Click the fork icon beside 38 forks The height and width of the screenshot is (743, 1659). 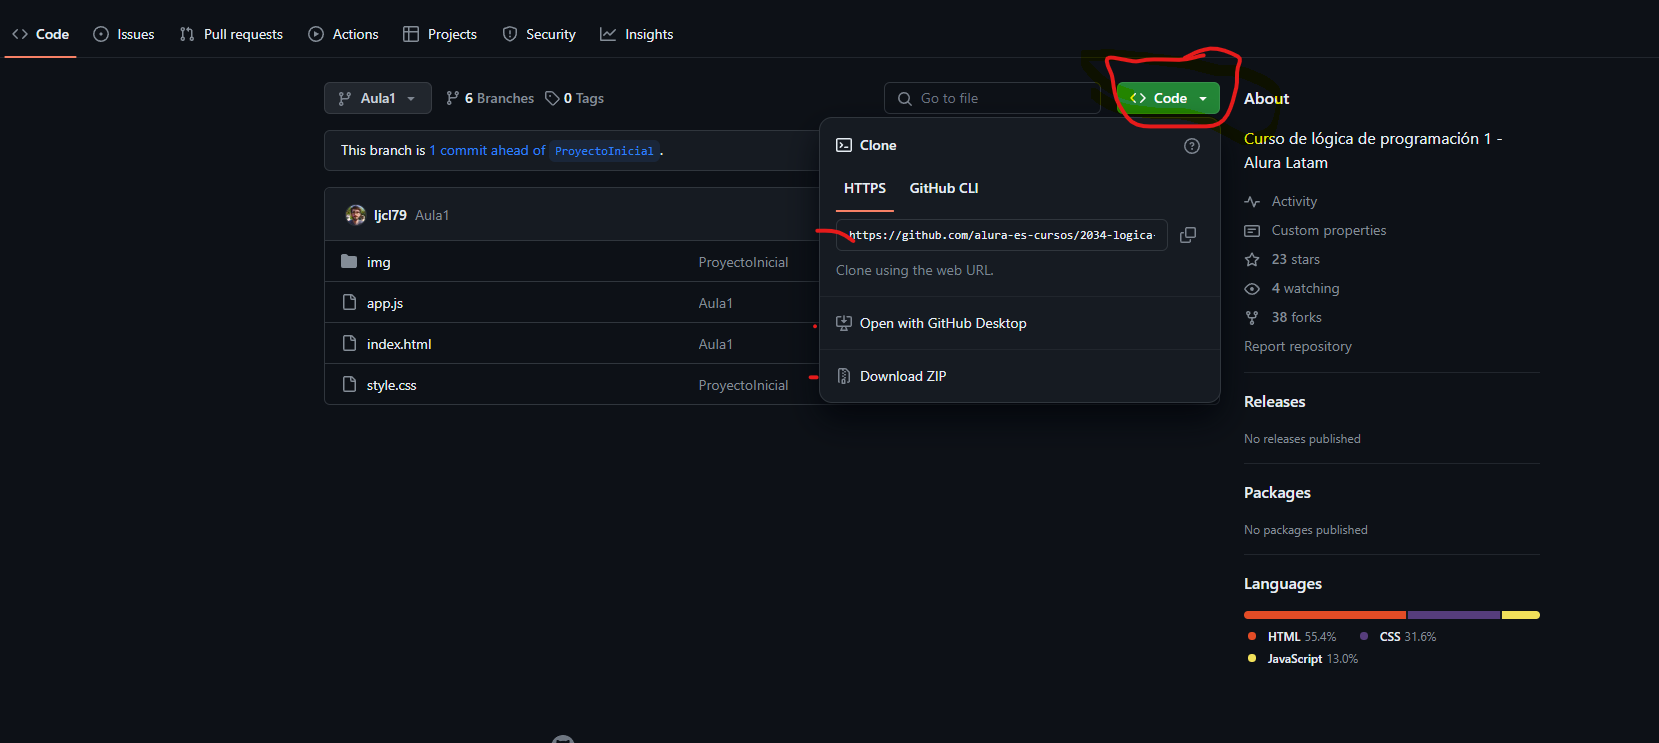(x=1252, y=317)
